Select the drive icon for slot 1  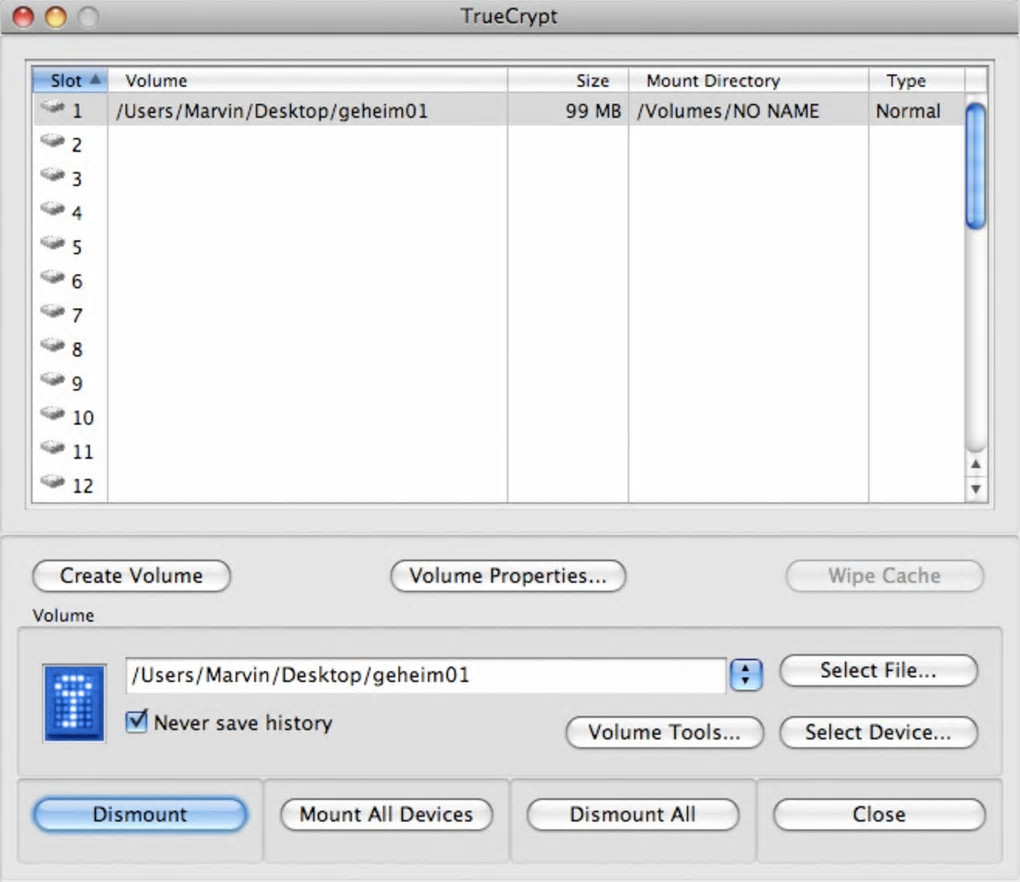pos(52,107)
